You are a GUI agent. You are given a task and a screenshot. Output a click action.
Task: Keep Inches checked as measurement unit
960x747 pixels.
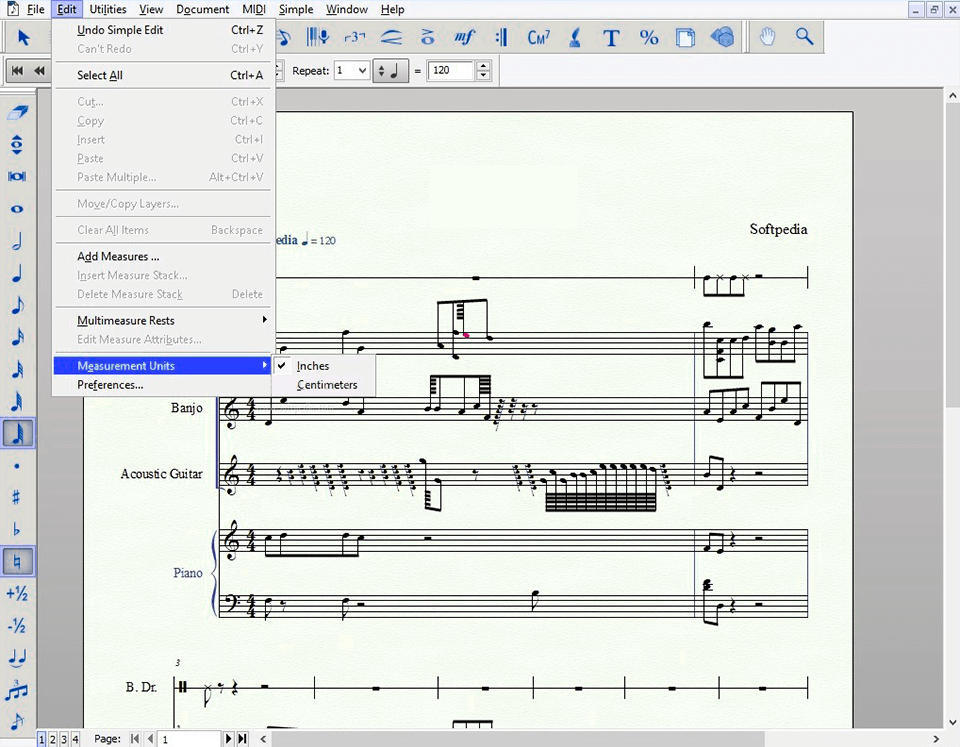point(313,365)
